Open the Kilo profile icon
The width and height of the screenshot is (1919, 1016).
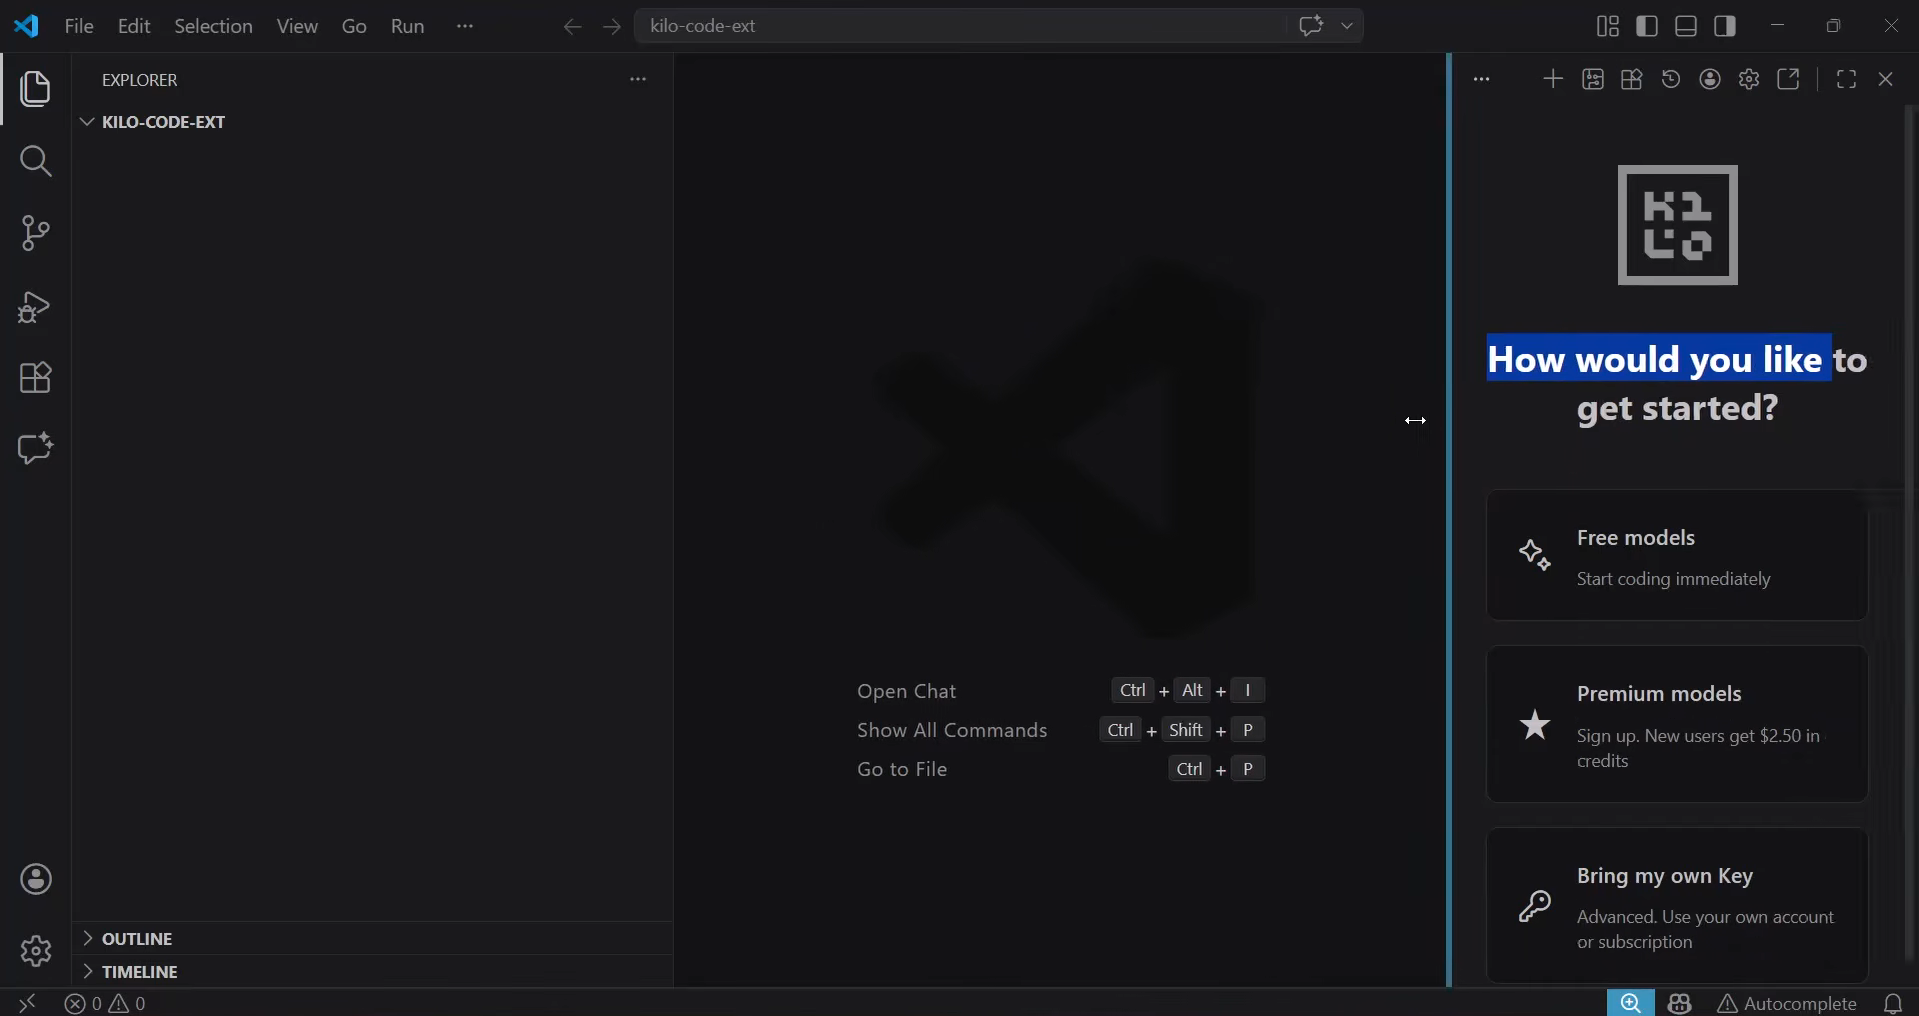pos(1710,79)
